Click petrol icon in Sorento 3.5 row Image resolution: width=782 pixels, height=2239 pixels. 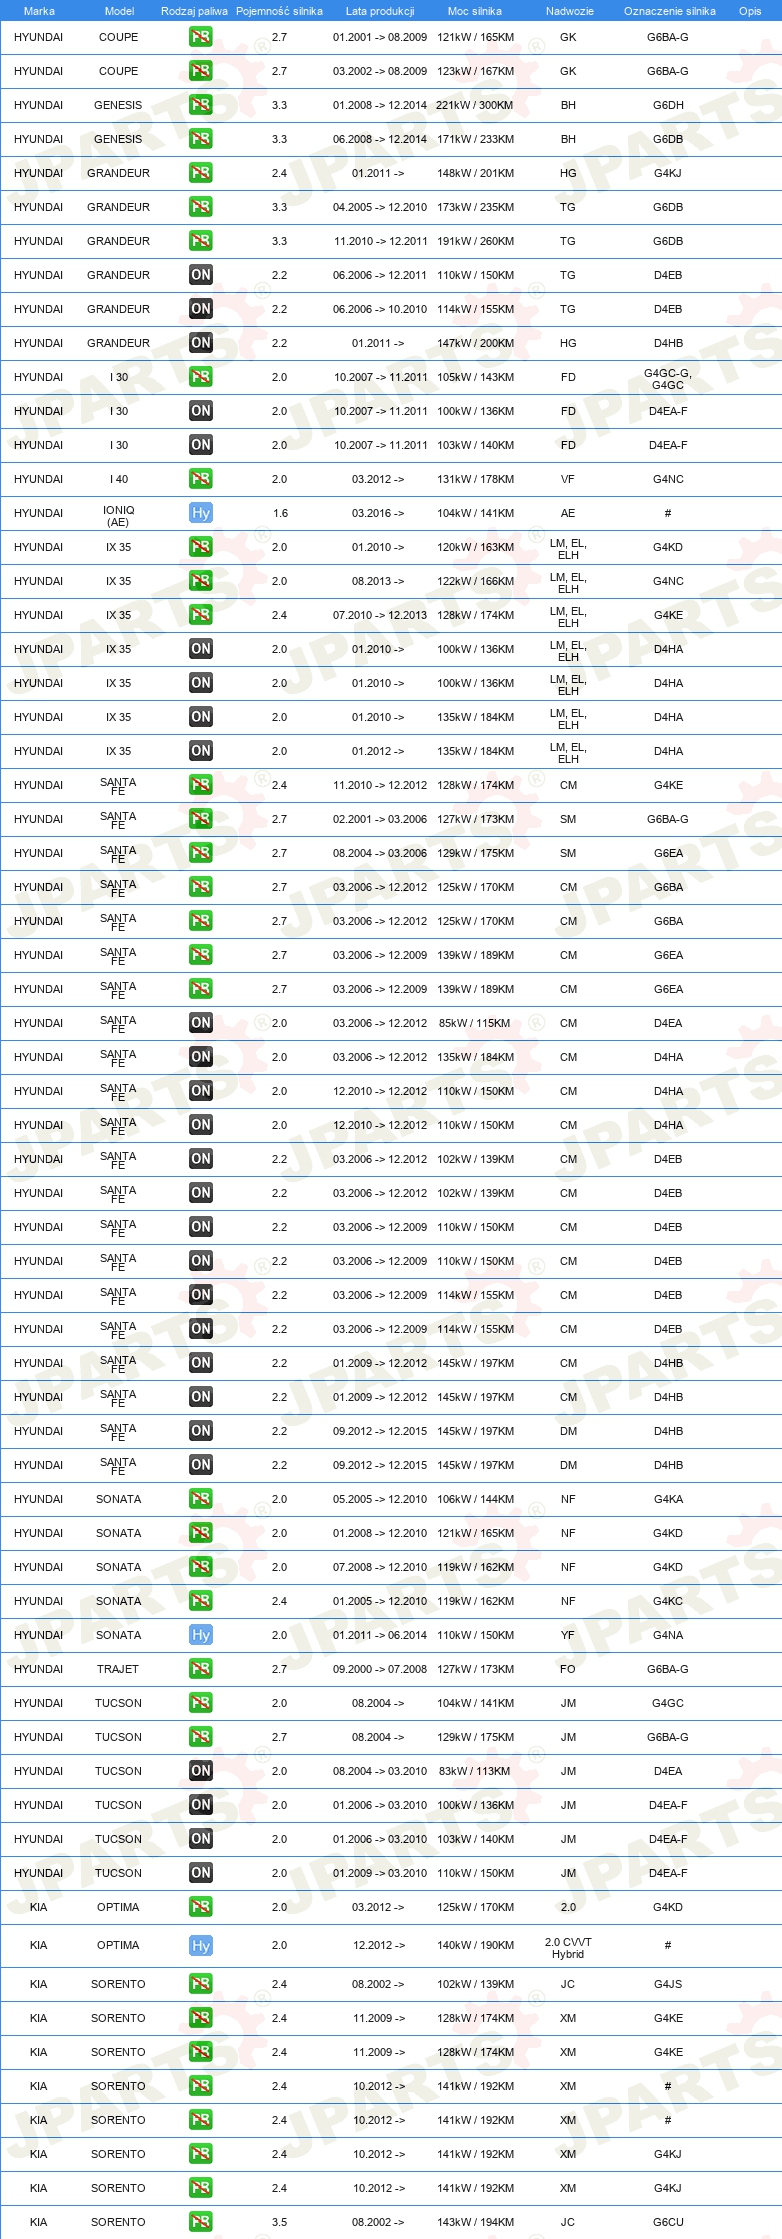pos(200,2222)
